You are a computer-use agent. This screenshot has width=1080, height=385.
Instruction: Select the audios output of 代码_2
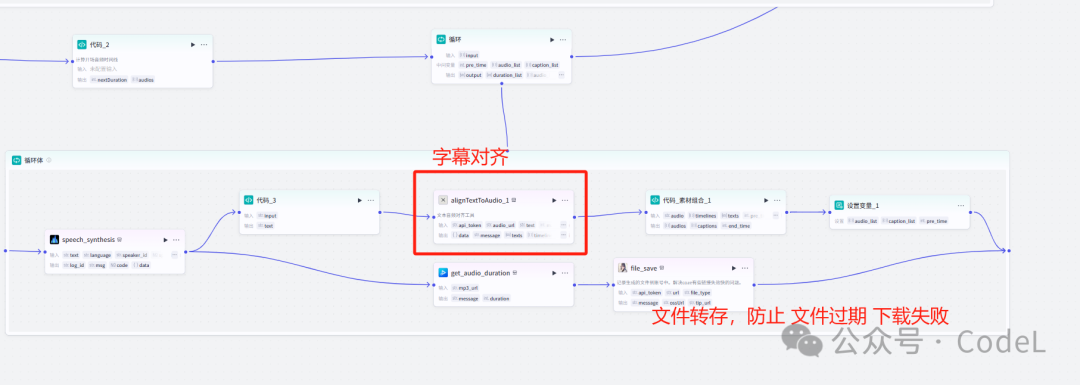coord(144,80)
